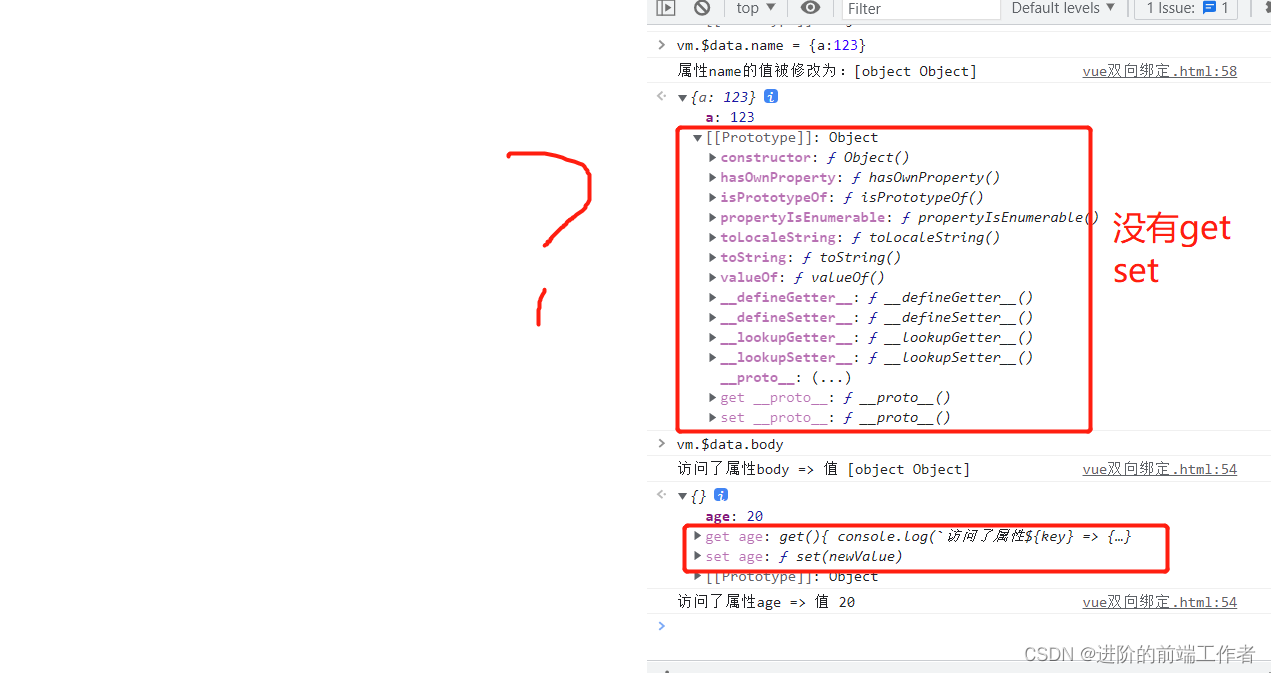Expand the constructor: ƒ Object() entry
The width and height of the screenshot is (1271, 673).
tap(712, 158)
